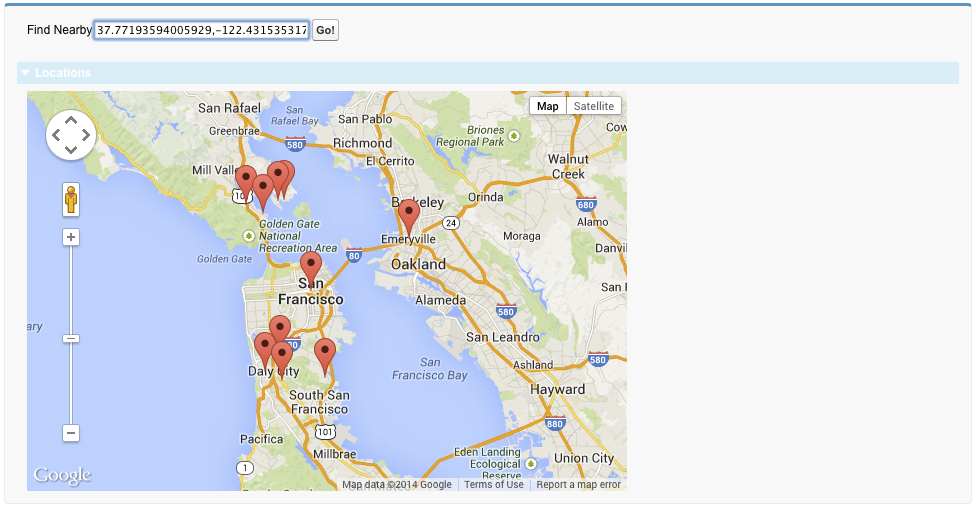Click the zoom slider handle
This screenshot has height=508, width=976.
coord(71,338)
